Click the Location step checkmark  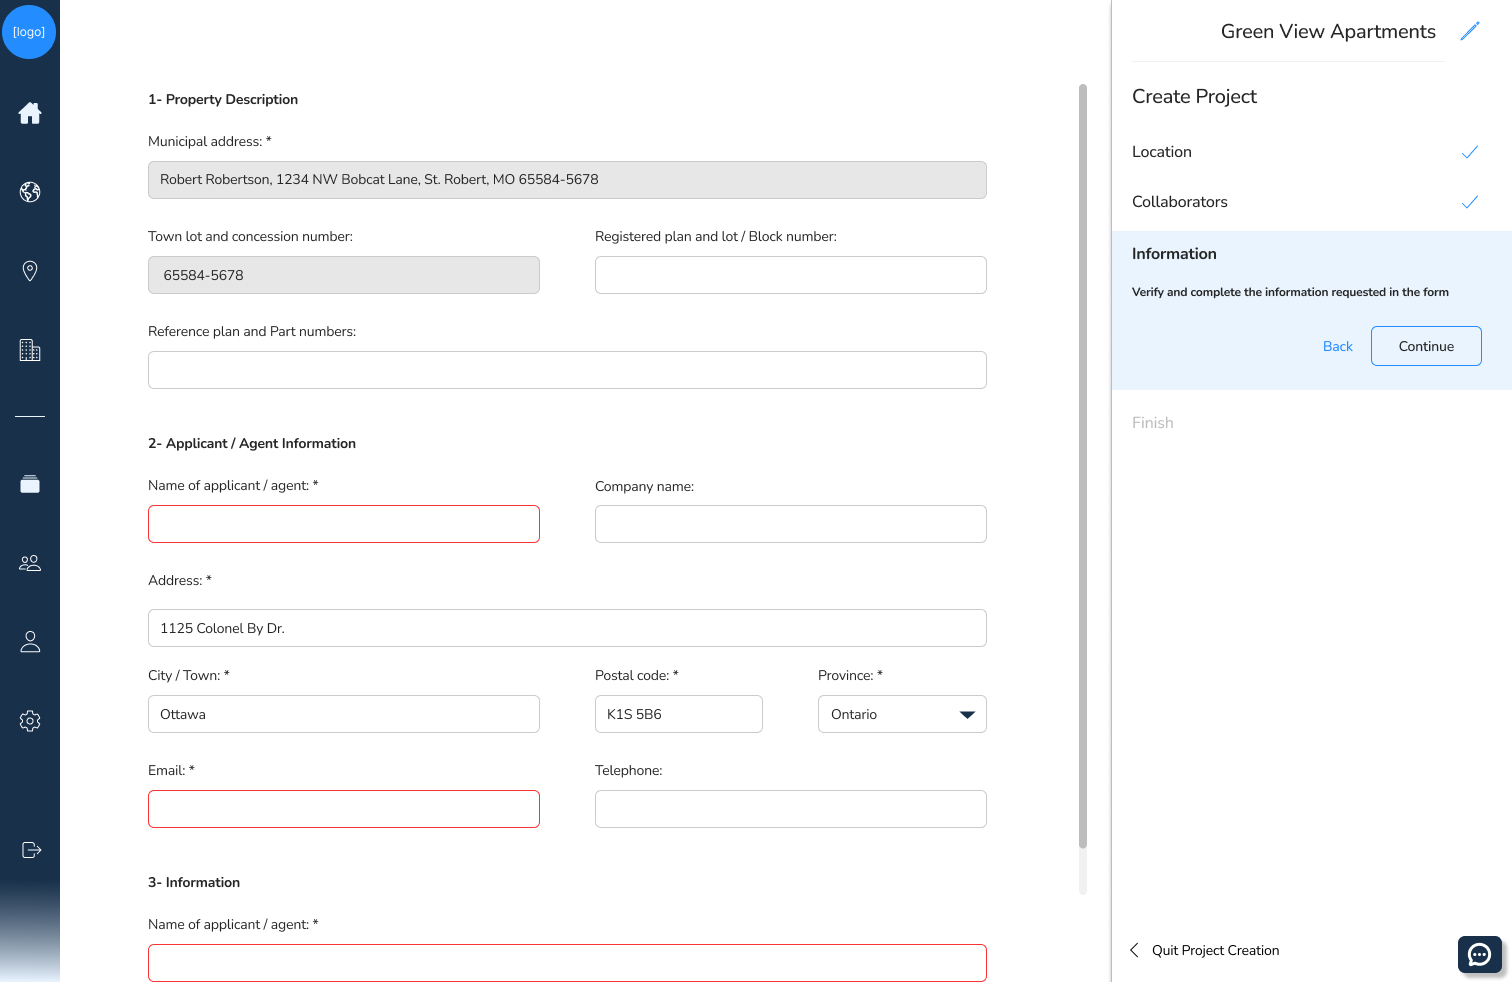(x=1470, y=152)
